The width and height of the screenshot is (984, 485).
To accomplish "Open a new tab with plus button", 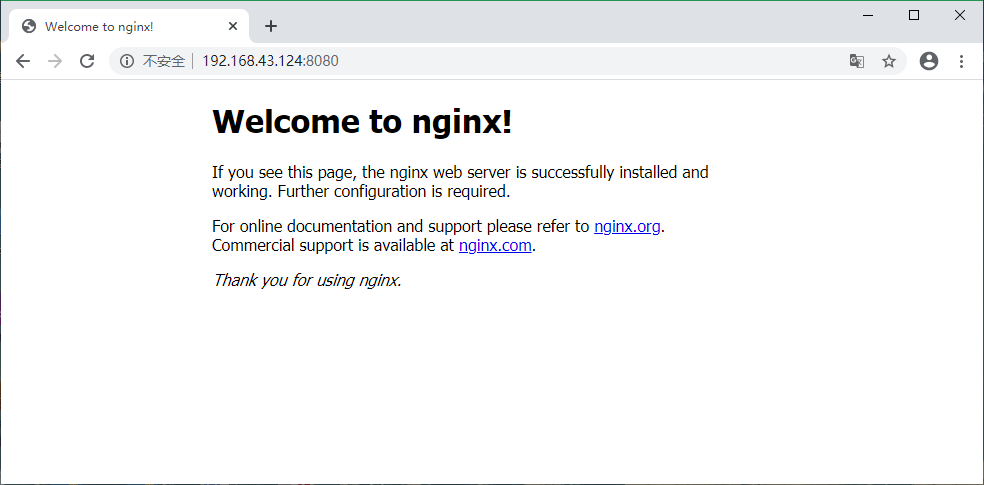I will pyautogui.click(x=270, y=26).
